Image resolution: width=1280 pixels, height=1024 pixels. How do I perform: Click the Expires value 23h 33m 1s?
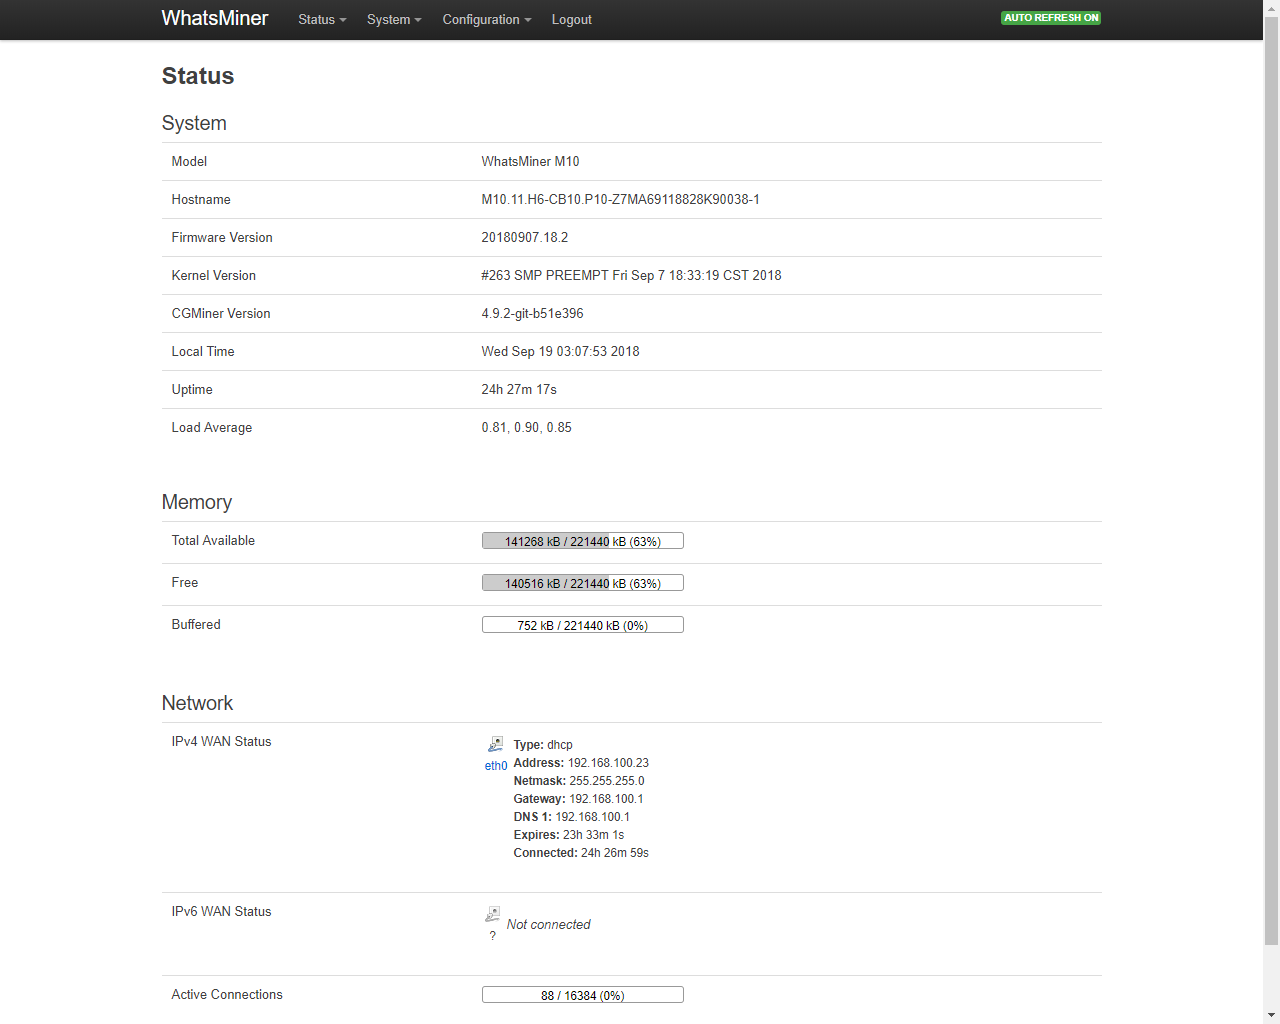point(593,835)
